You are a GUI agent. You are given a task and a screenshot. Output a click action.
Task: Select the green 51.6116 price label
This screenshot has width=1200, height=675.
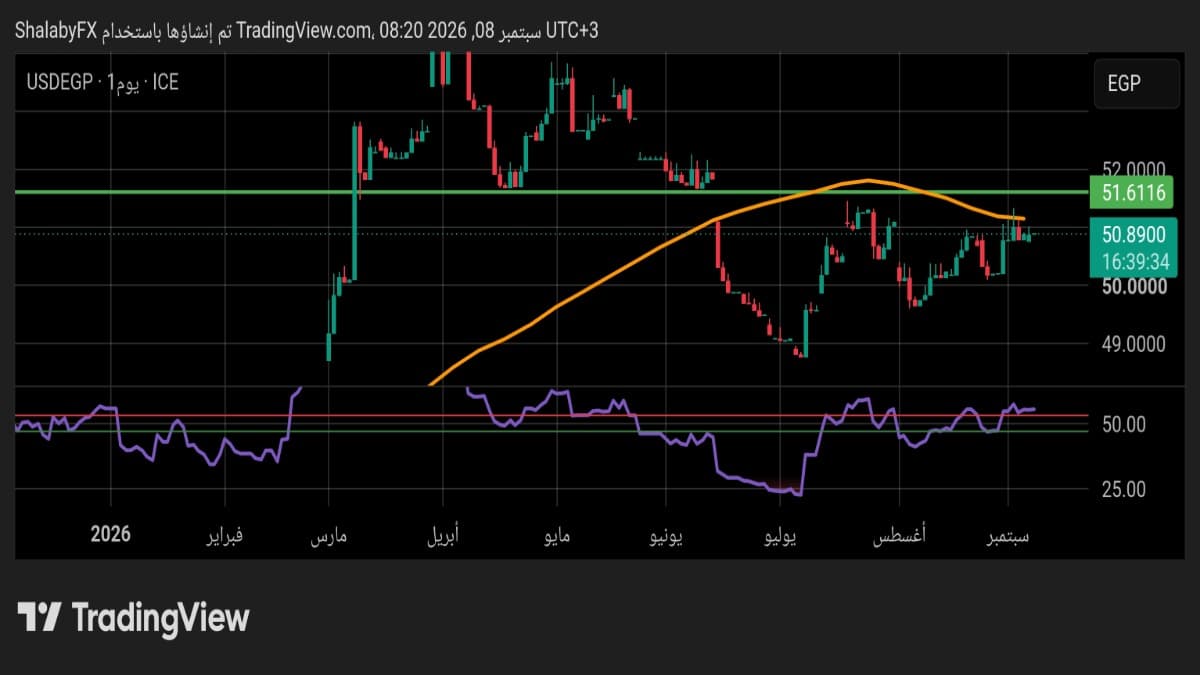[1134, 192]
